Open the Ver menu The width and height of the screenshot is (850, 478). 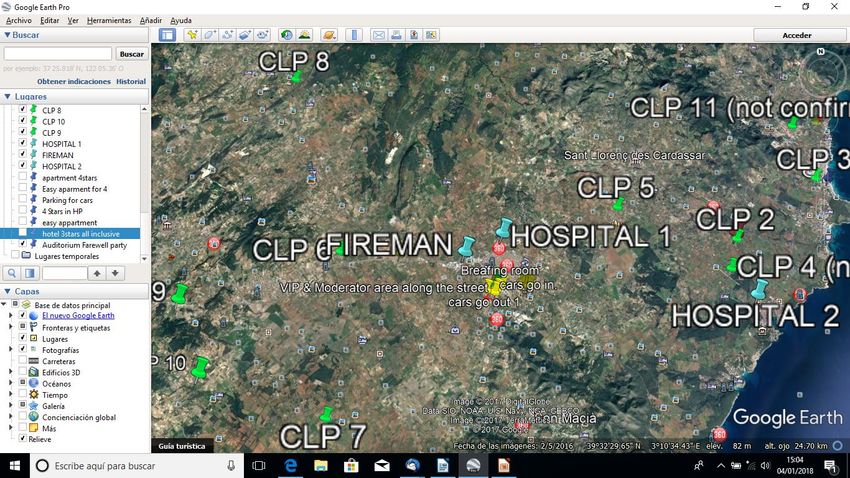click(73, 20)
